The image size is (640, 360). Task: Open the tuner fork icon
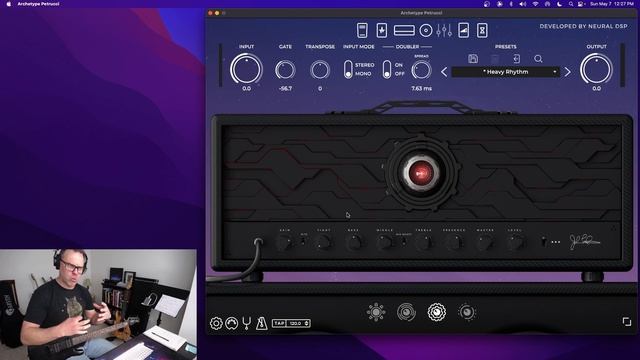pos(247,323)
